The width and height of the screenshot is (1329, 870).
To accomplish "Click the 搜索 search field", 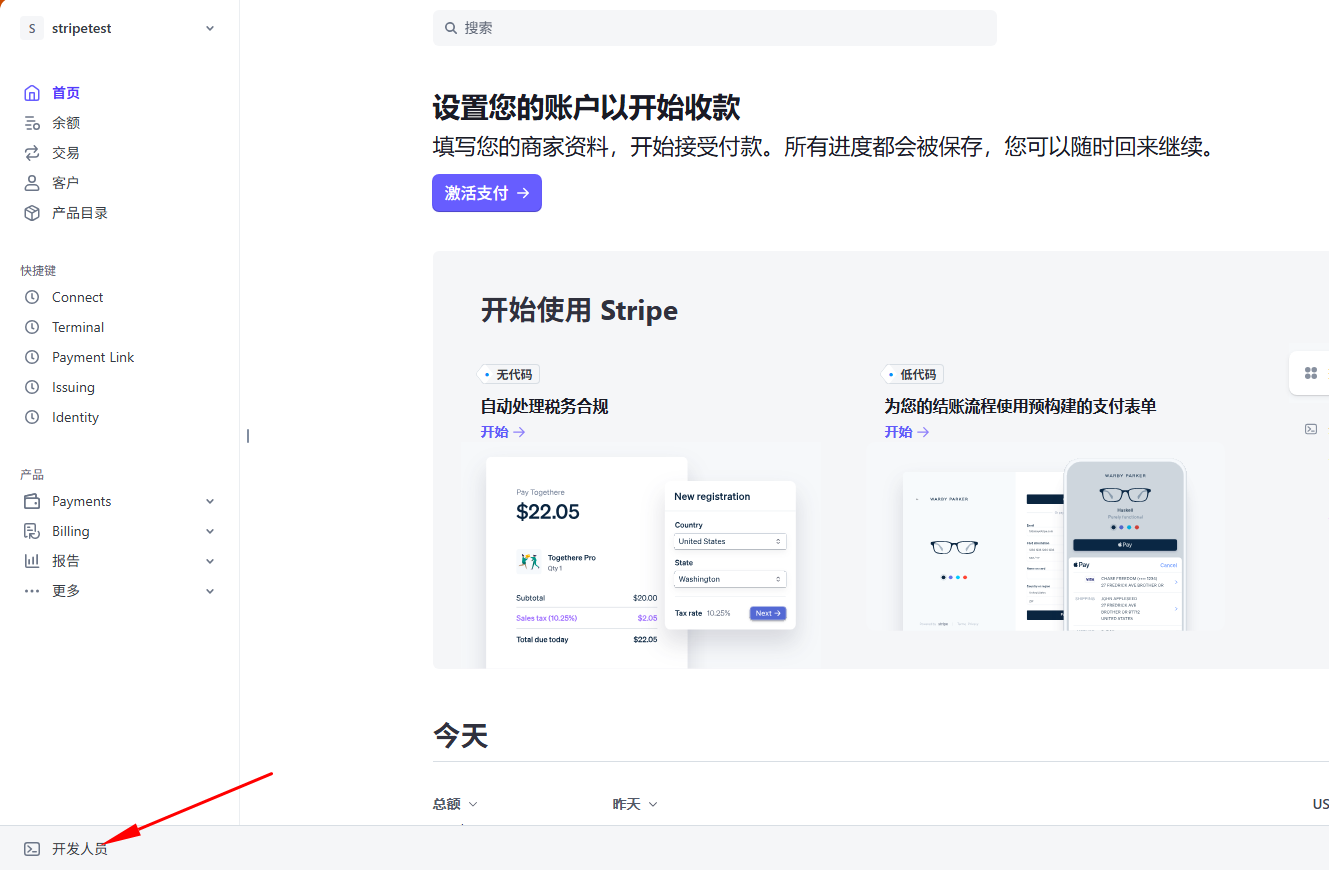I will [714, 28].
